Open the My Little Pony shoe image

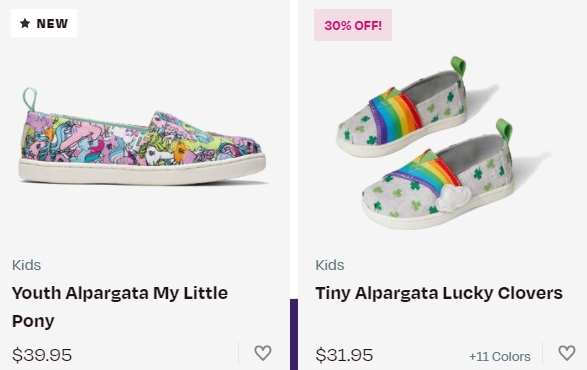point(142,137)
